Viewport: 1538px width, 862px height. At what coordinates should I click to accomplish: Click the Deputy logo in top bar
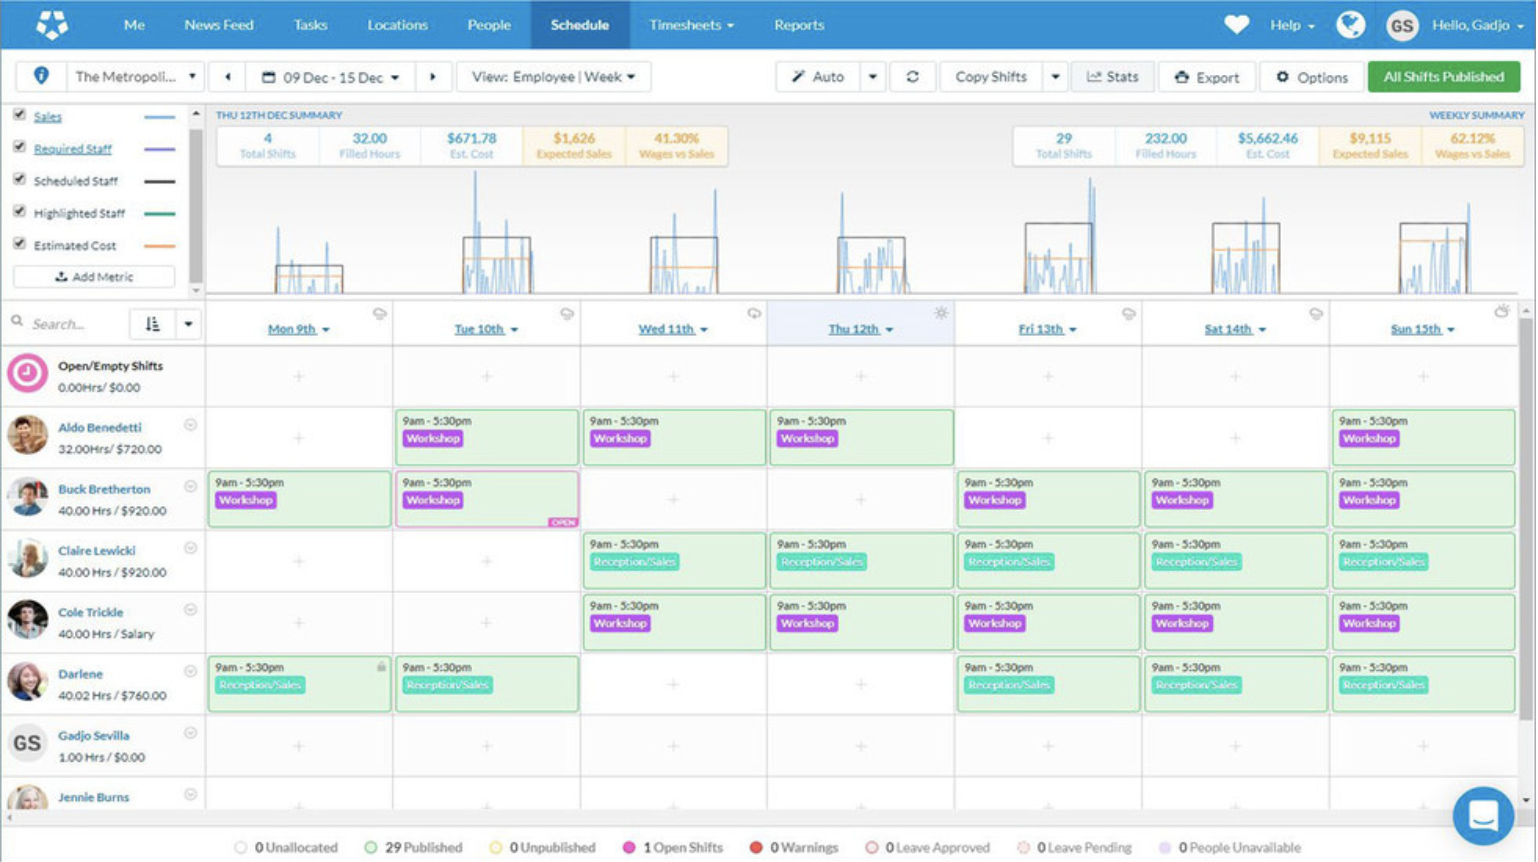(x=52, y=24)
